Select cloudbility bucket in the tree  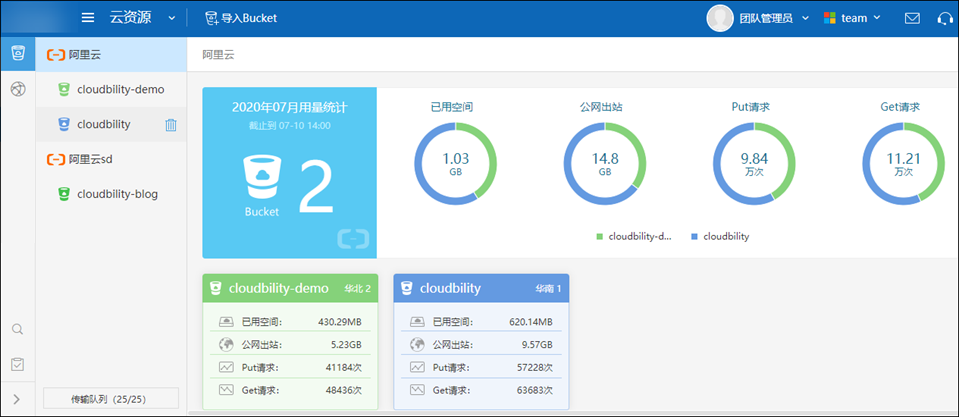pos(111,124)
